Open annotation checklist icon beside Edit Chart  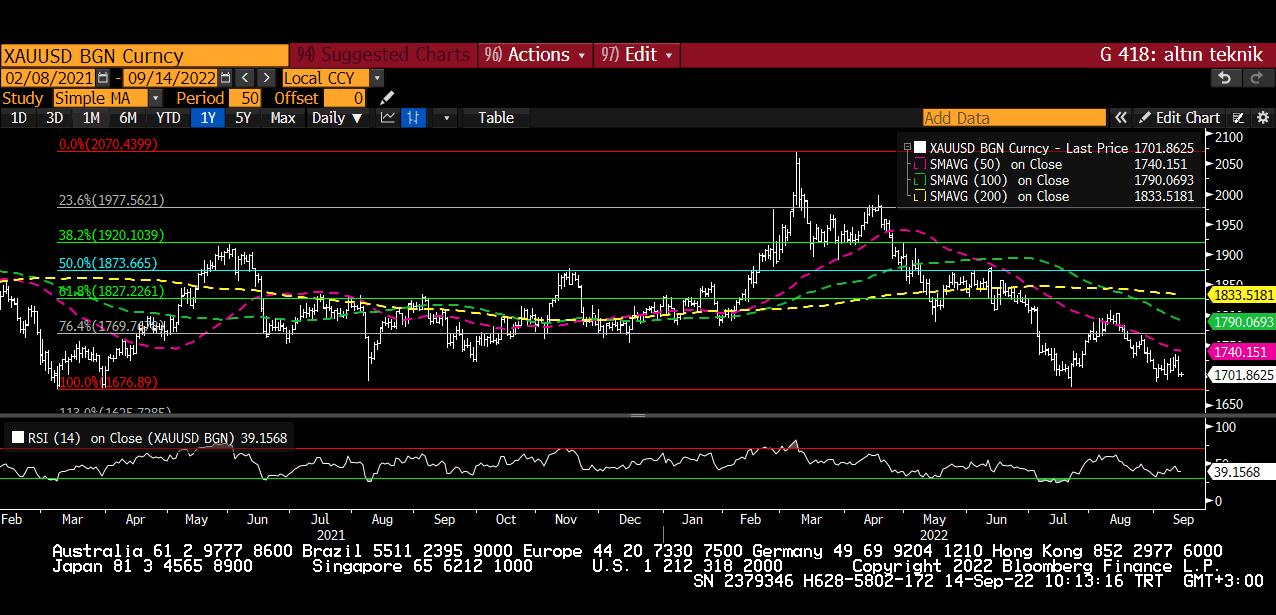(x=1238, y=118)
